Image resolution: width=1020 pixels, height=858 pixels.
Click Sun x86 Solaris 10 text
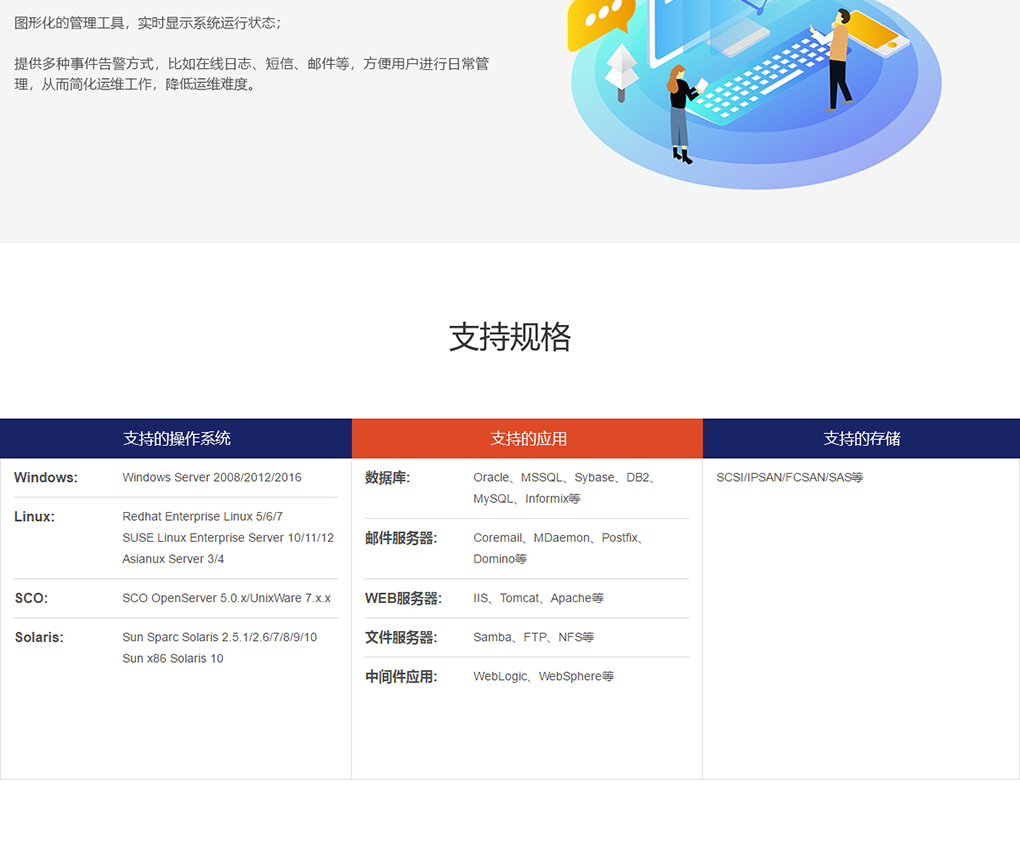(172, 658)
